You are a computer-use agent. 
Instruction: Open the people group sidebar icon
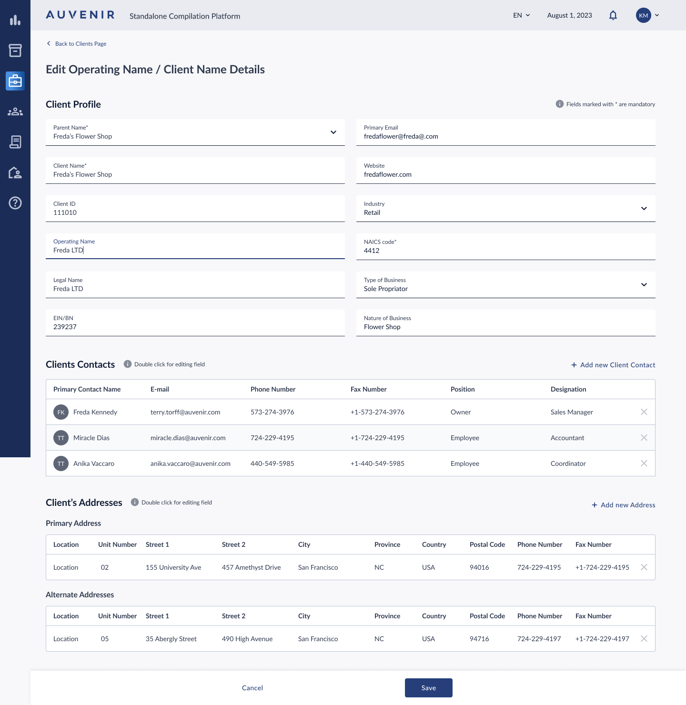pyautogui.click(x=15, y=112)
